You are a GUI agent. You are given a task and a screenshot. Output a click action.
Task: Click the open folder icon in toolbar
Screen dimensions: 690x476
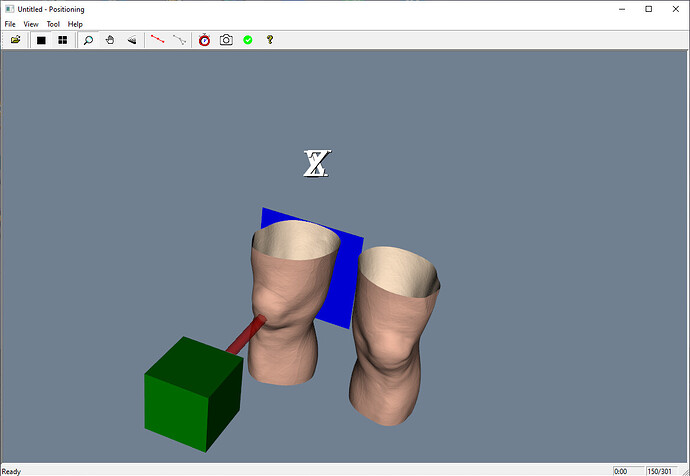[16, 40]
